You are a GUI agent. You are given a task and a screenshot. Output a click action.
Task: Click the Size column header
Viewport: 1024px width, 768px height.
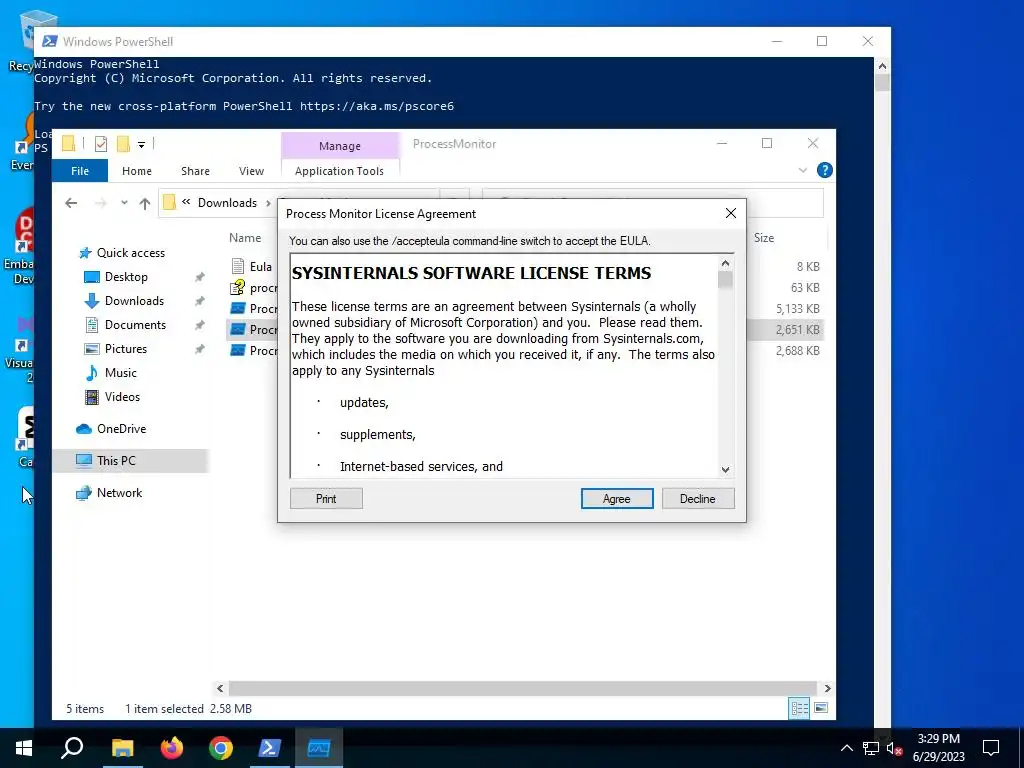(763, 238)
